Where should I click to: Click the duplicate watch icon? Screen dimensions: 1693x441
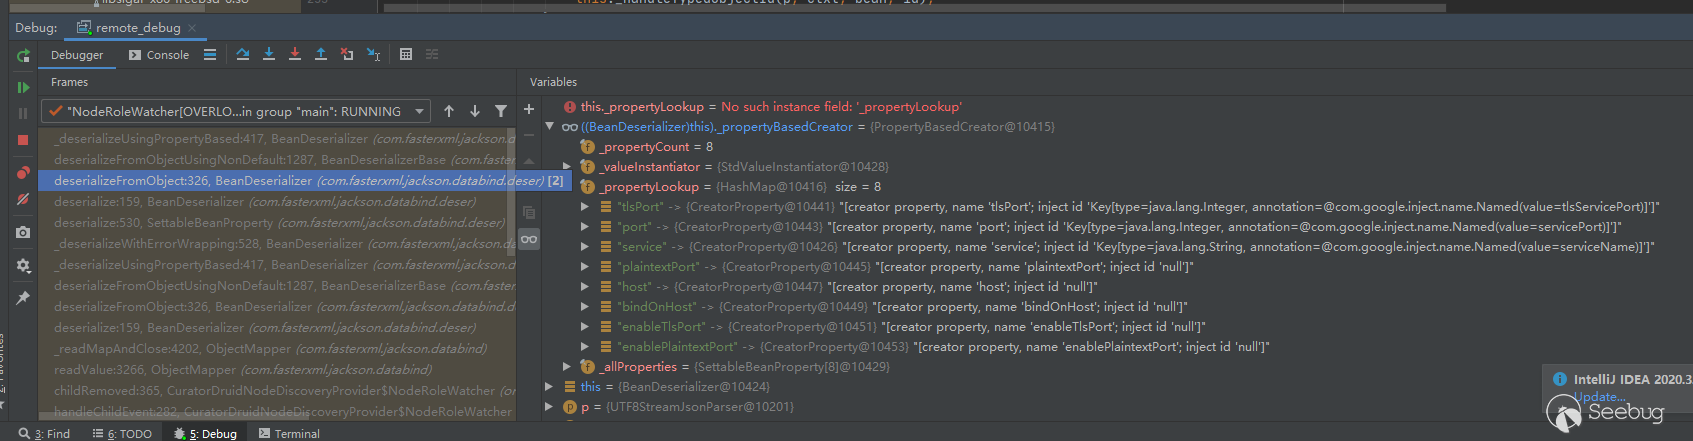click(529, 213)
